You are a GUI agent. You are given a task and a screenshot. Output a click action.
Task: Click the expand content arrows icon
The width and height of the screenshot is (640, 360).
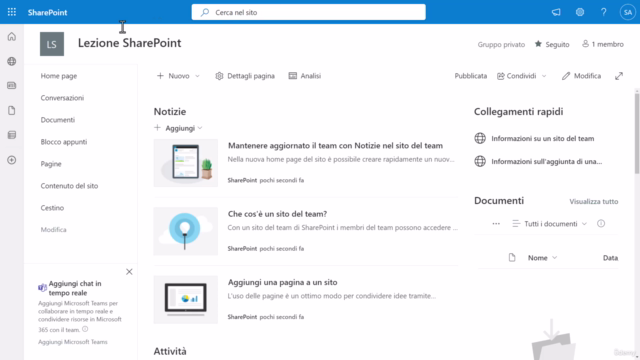coord(619,76)
